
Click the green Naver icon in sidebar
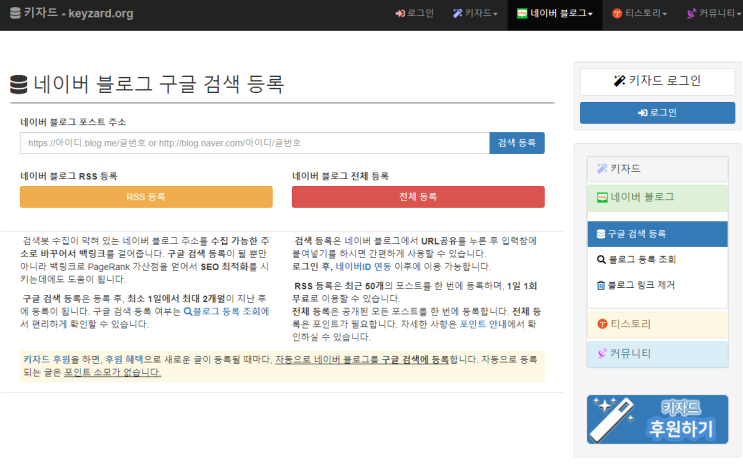602,198
